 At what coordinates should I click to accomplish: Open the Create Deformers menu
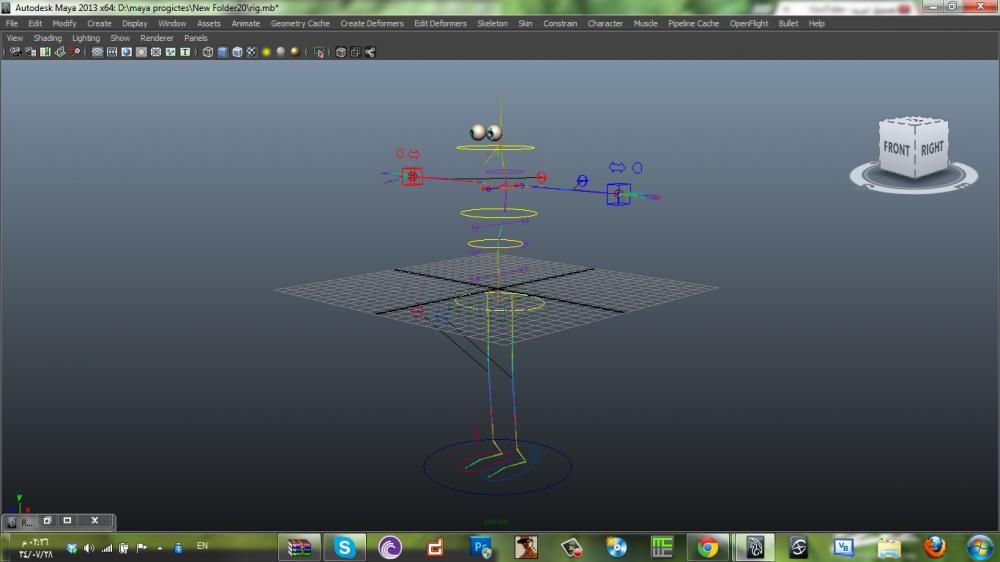point(372,23)
